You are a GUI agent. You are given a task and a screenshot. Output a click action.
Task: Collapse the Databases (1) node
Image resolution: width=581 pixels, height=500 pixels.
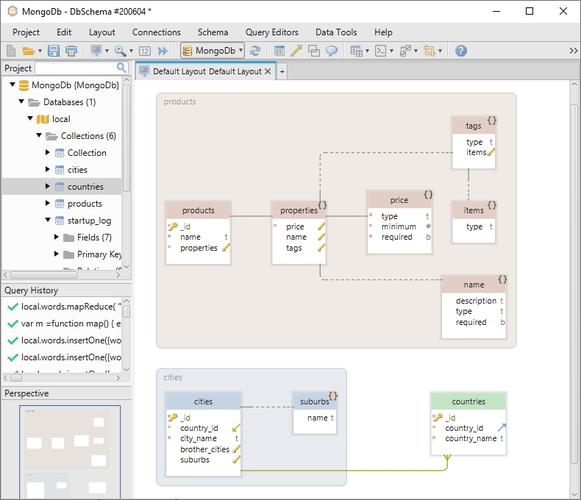point(21,101)
